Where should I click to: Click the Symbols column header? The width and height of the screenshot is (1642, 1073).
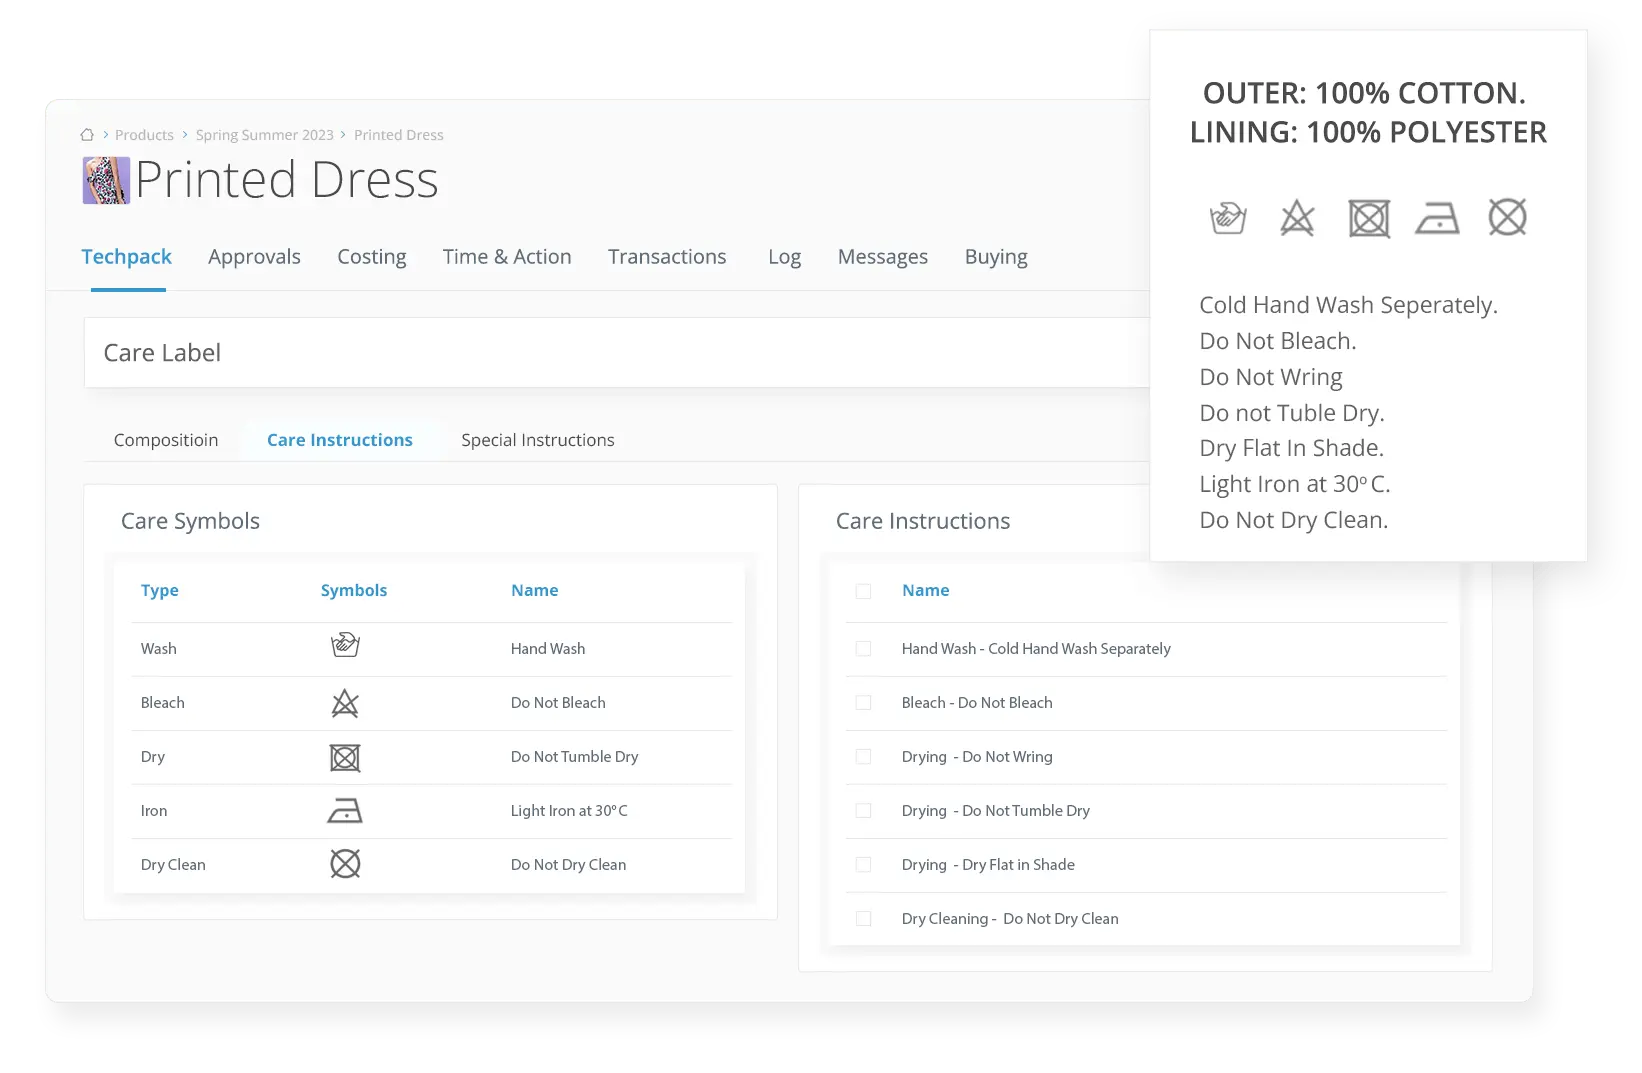354,591
